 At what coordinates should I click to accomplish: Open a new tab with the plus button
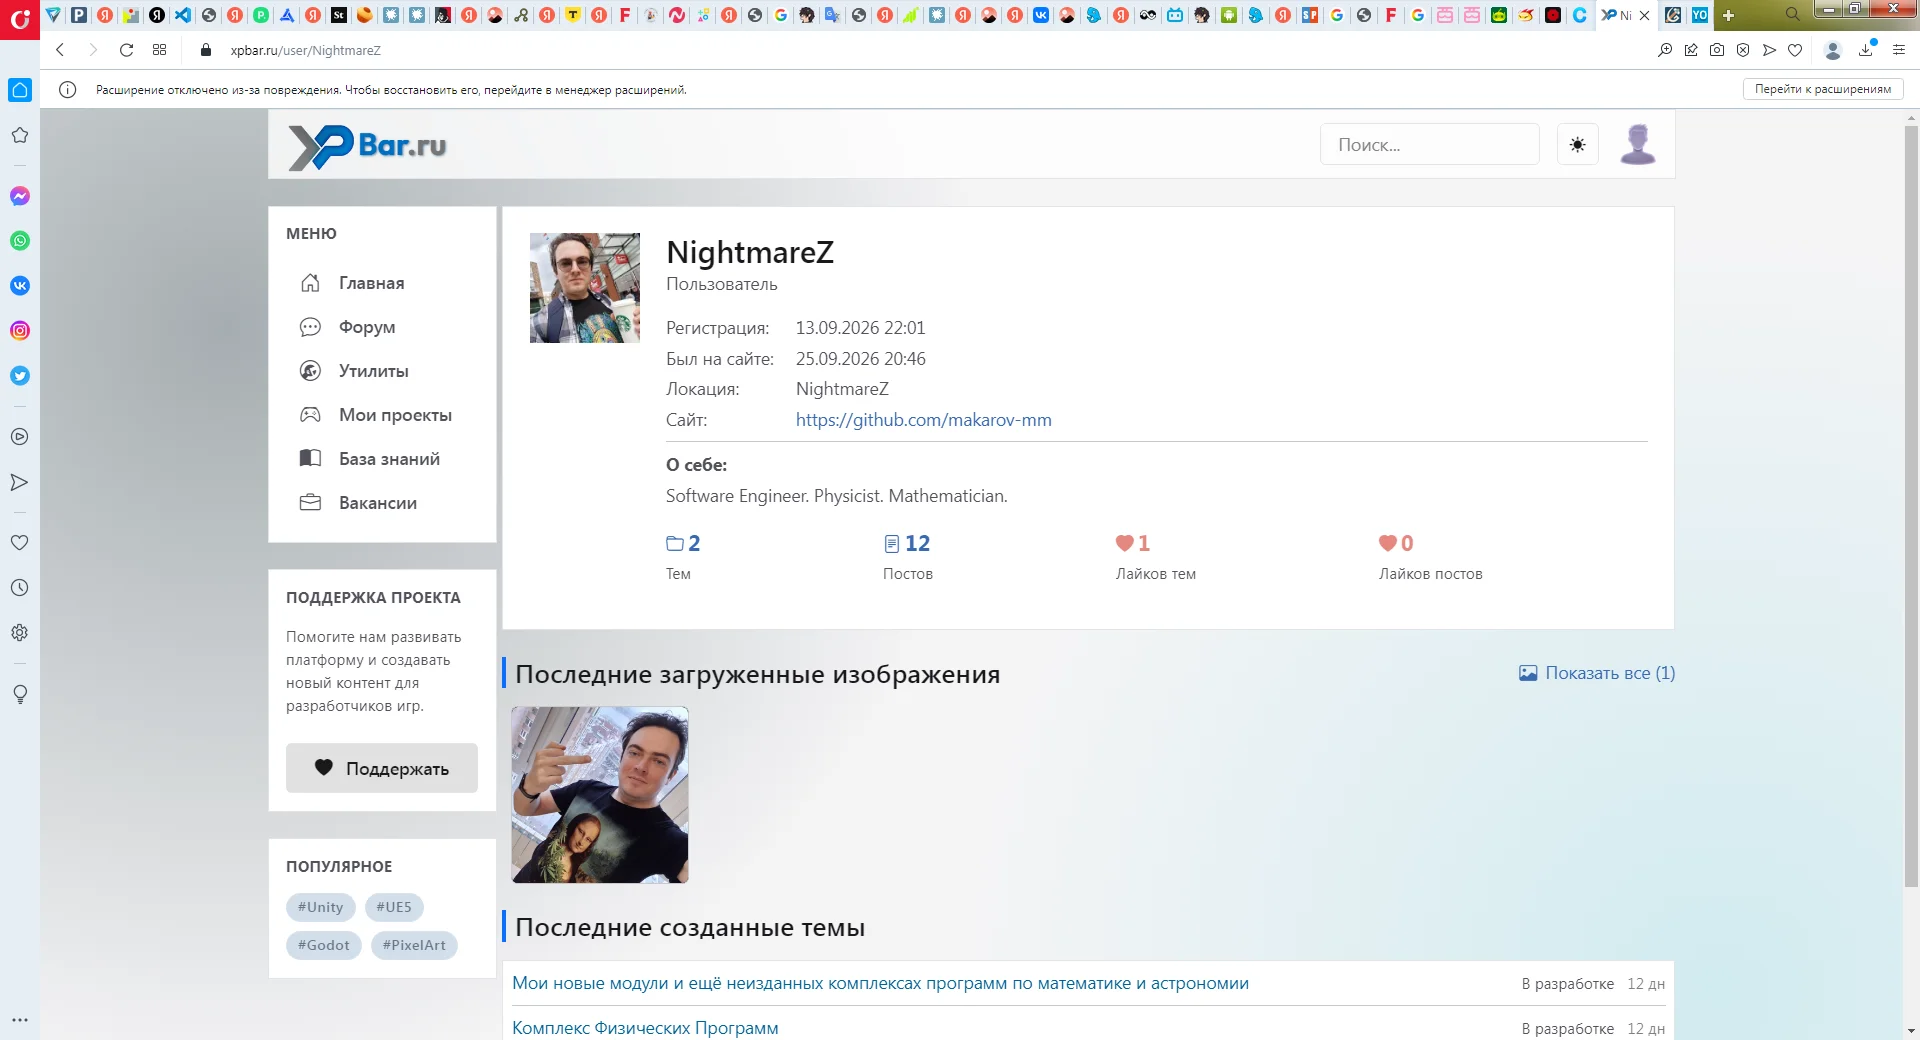point(1728,15)
